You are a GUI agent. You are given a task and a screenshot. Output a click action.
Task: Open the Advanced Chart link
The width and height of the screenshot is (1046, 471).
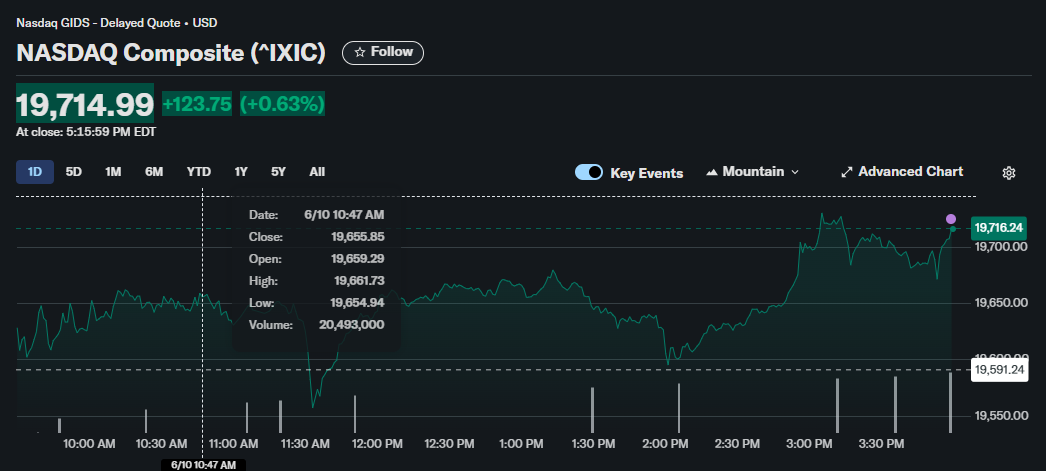point(902,172)
